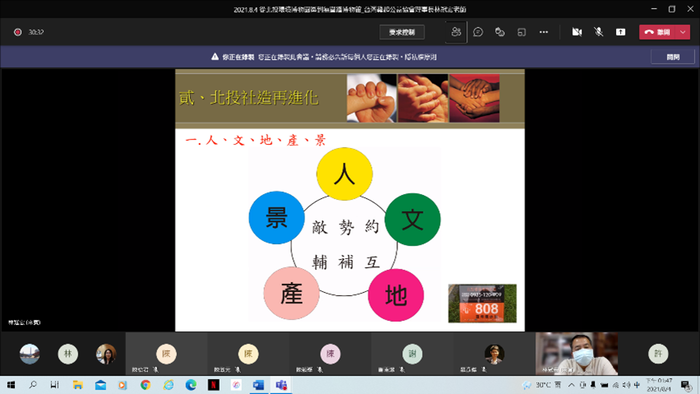Click the red Leave call button
700x394 pixels.
click(x=658, y=32)
